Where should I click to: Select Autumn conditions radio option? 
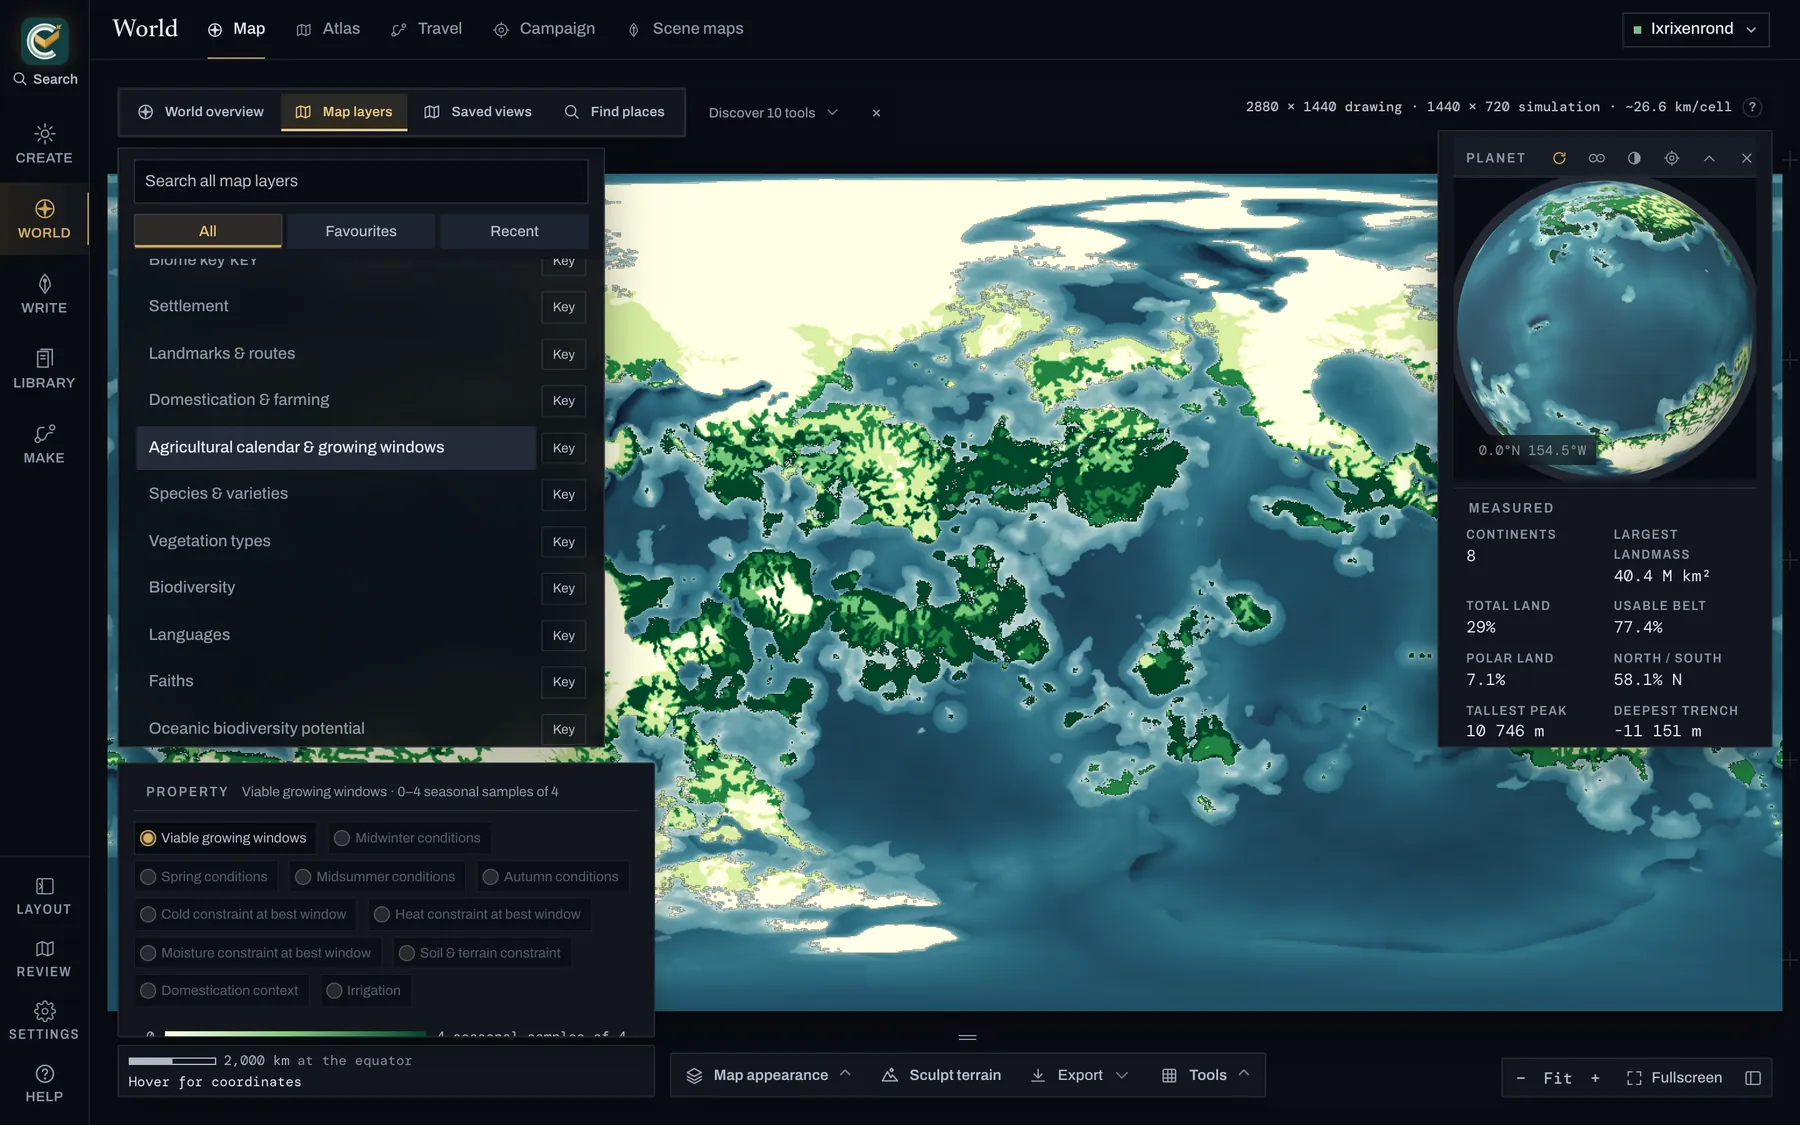pos(551,877)
